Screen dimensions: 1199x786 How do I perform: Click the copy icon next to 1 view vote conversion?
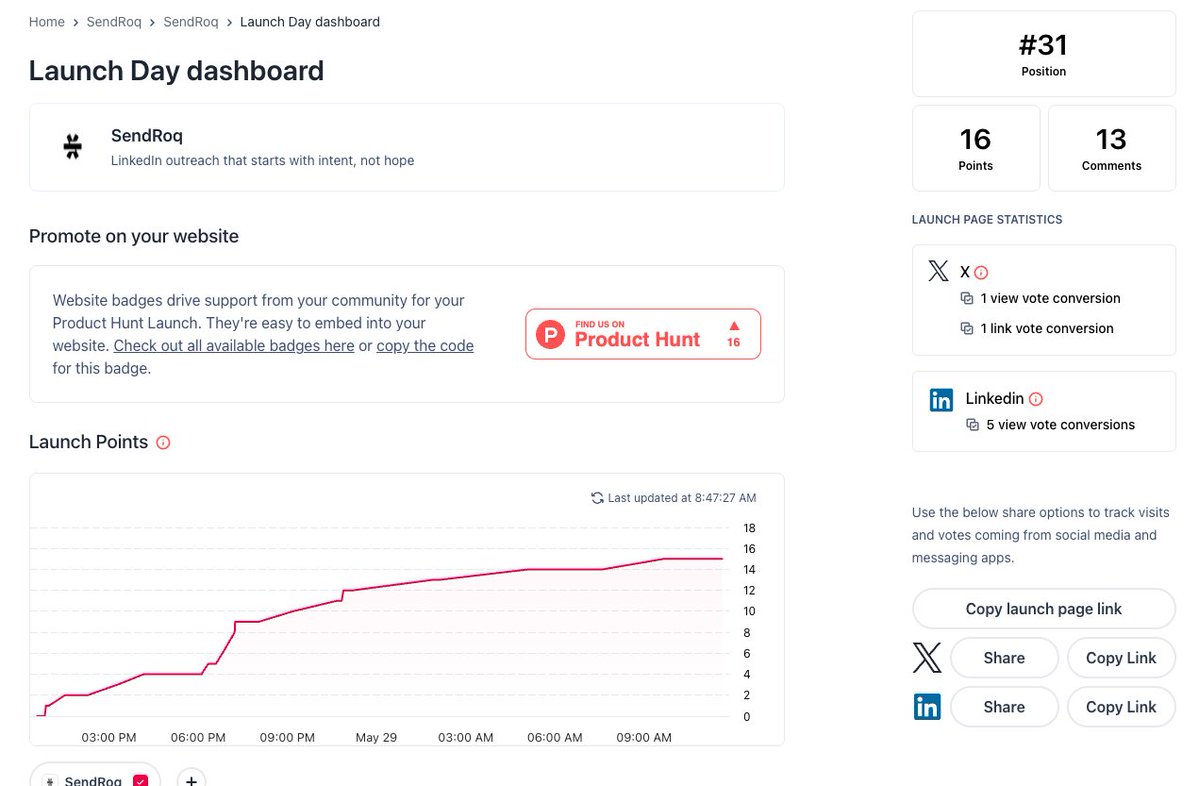pos(967,298)
